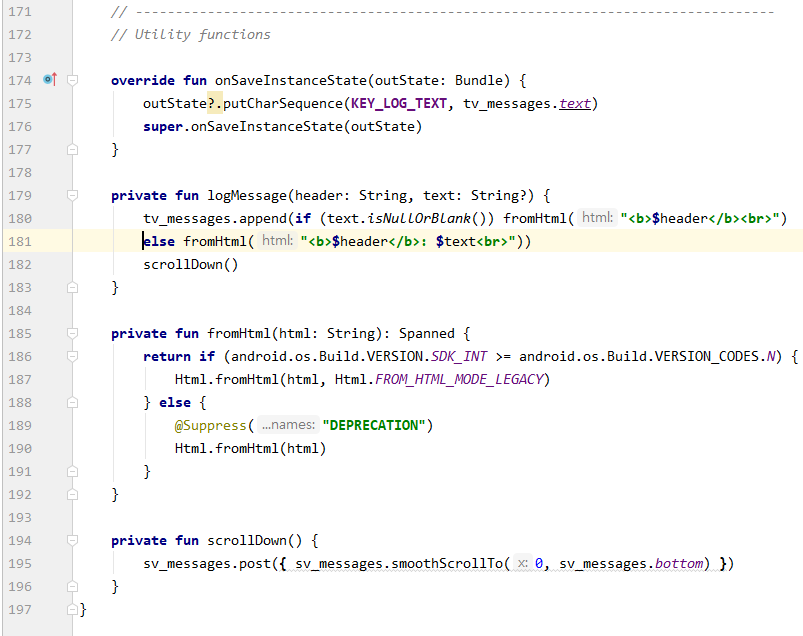Click the fold end marker on line 196

click(x=72, y=586)
